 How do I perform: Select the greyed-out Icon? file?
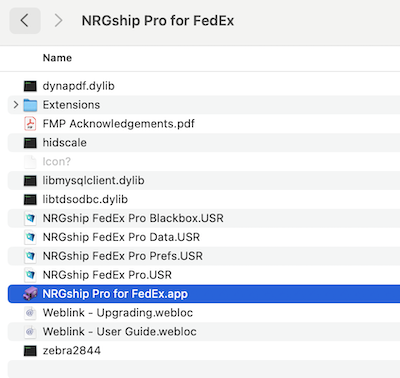pyautogui.click(x=57, y=162)
